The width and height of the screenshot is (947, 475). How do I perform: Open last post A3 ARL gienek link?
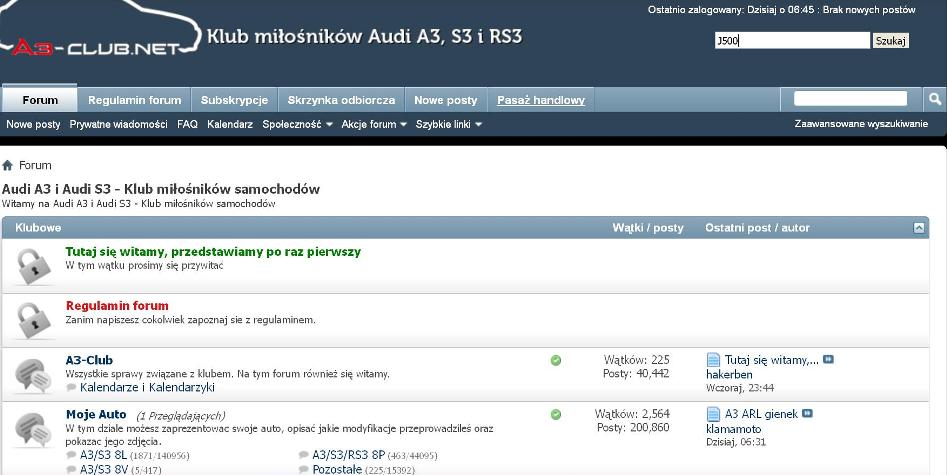(x=761, y=414)
